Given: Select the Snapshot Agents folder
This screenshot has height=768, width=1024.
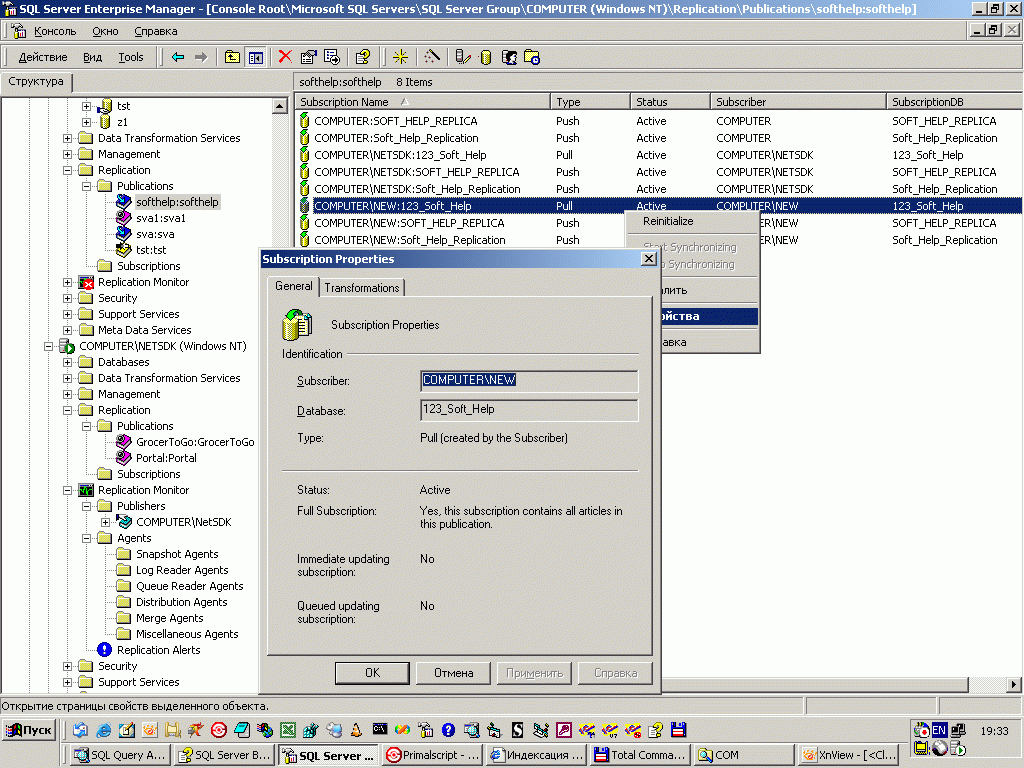Looking at the screenshot, I should pos(177,554).
